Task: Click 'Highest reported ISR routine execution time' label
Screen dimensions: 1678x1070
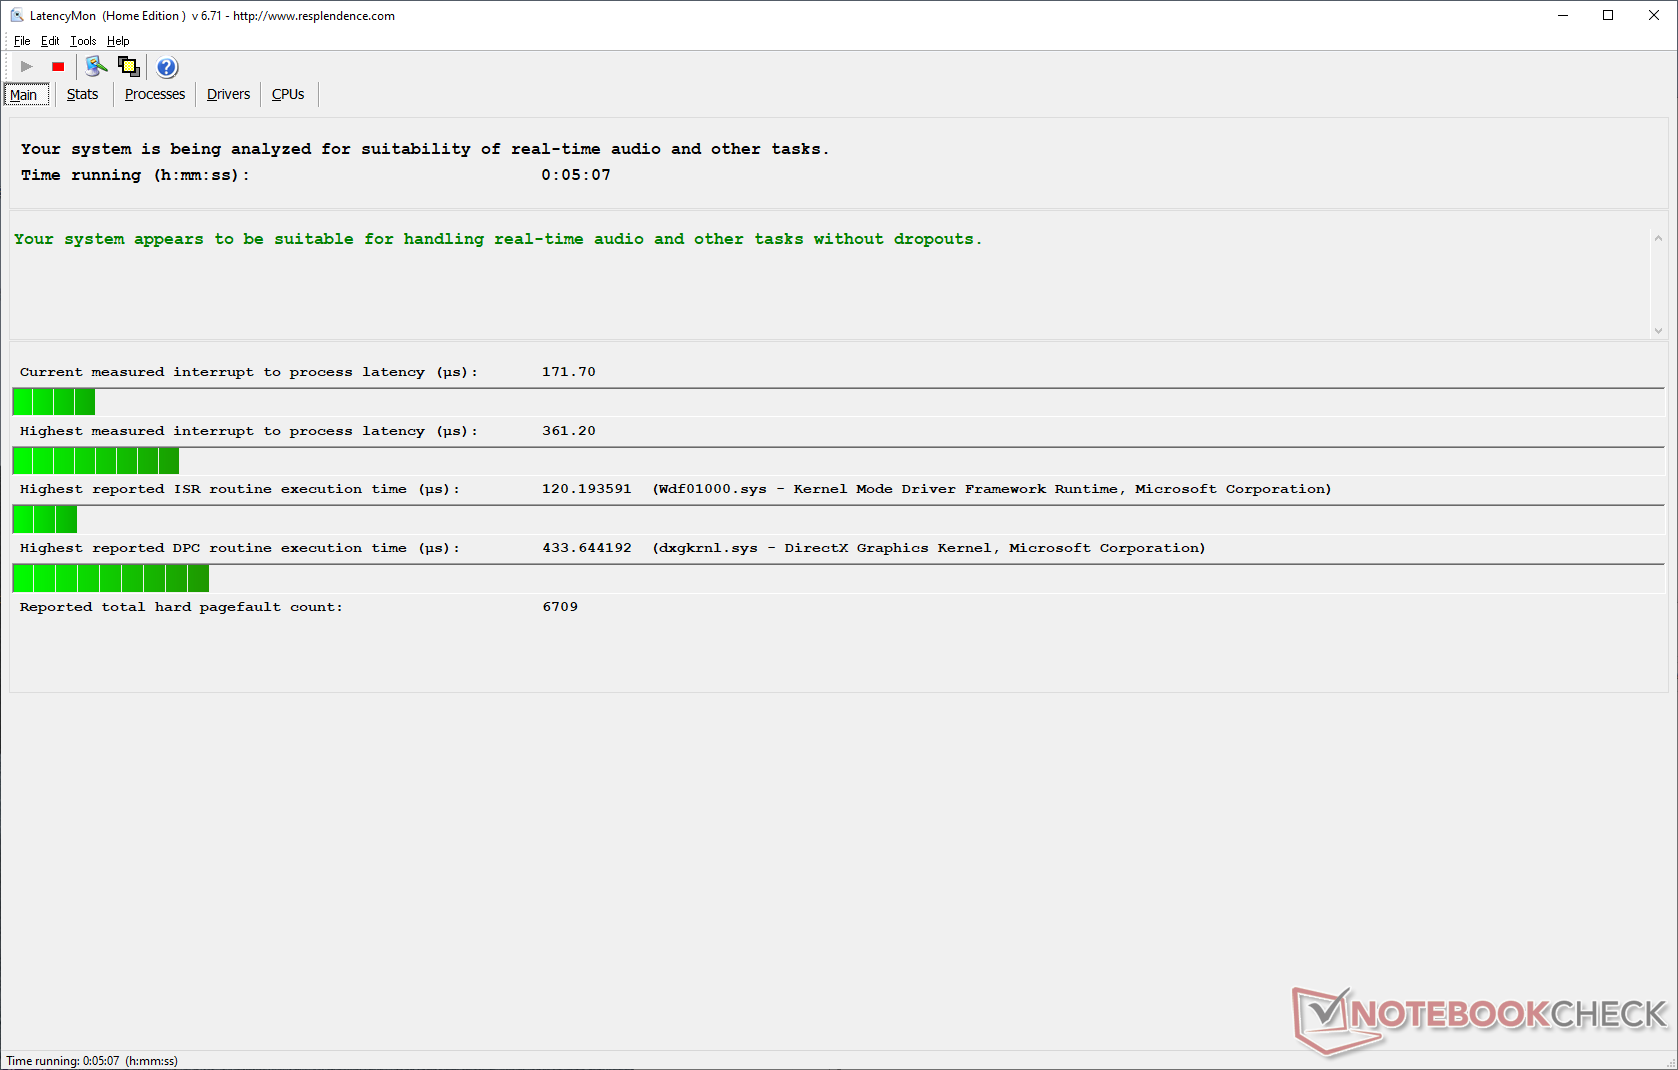Action: [240, 489]
